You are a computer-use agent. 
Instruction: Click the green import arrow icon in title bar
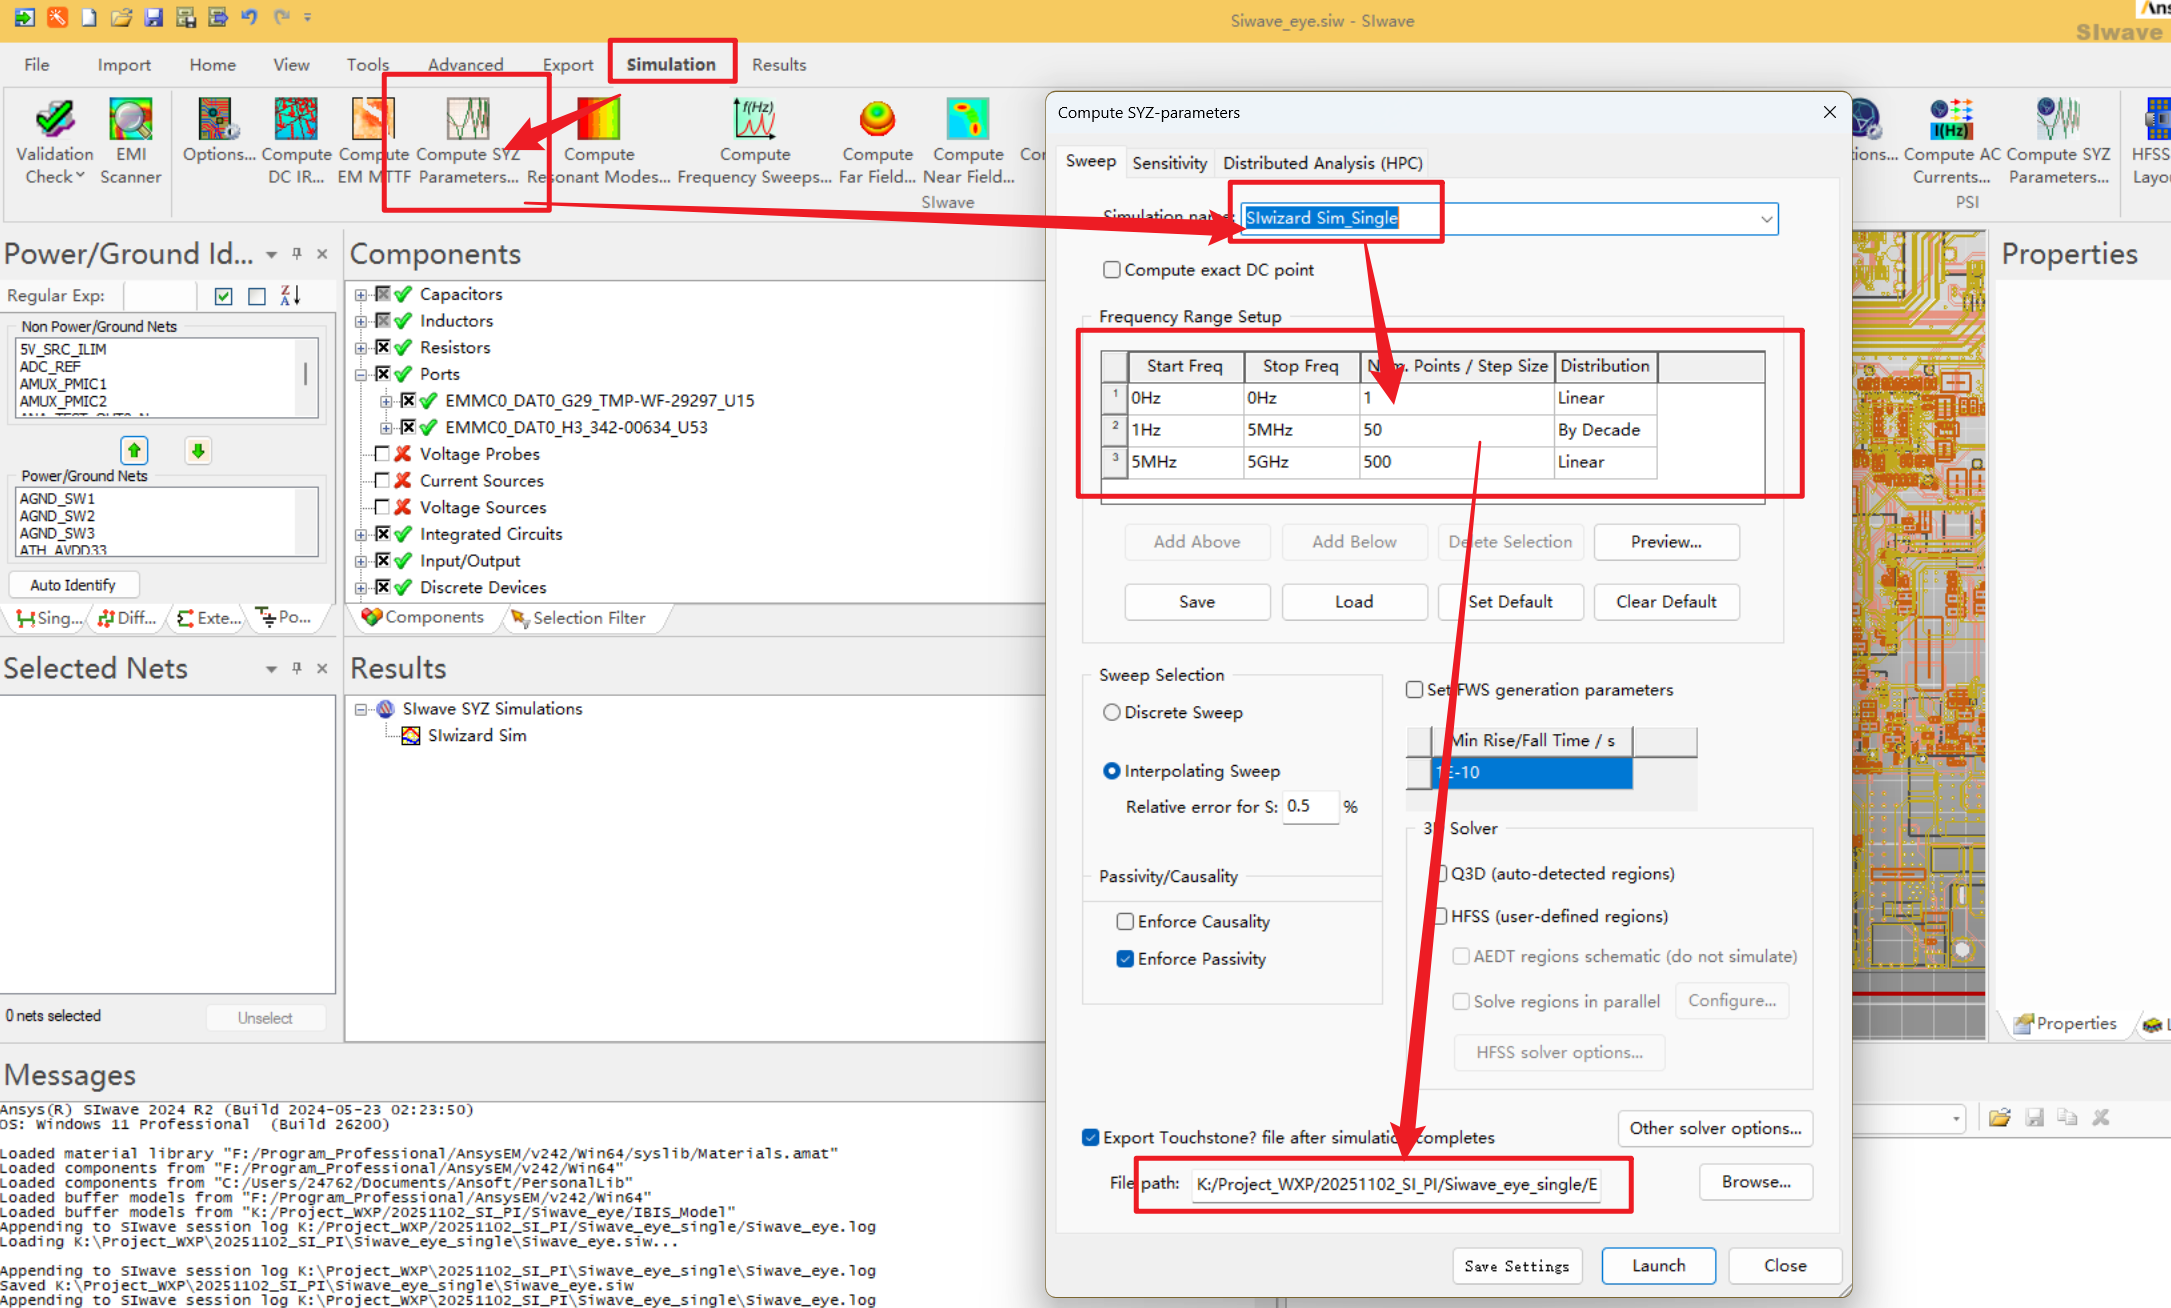[x=25, y=17]
